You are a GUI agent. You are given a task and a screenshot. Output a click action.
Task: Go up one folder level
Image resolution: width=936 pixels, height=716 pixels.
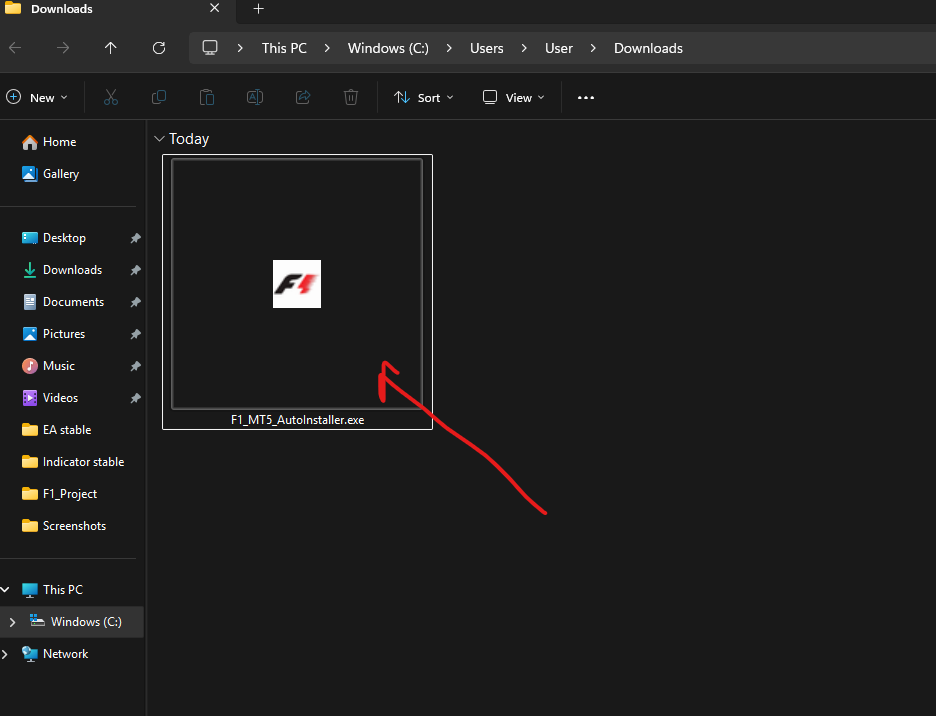111,48
